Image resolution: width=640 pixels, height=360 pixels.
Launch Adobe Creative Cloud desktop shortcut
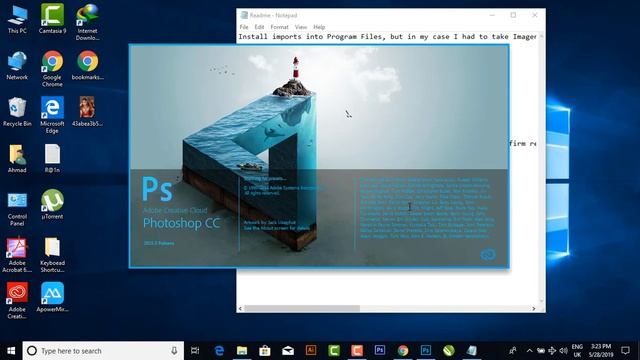(17, 300)
